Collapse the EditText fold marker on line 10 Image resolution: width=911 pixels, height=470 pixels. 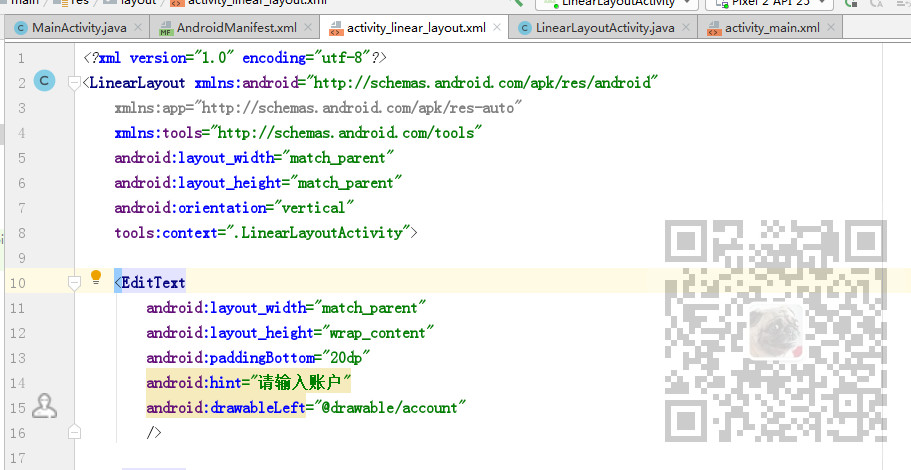click(x=74, y=283)
